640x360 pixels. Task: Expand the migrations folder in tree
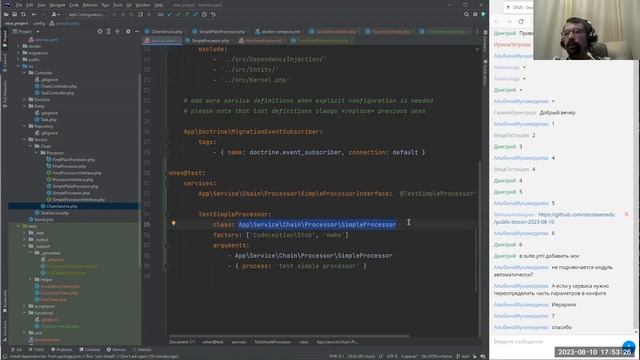coord(18,53)
